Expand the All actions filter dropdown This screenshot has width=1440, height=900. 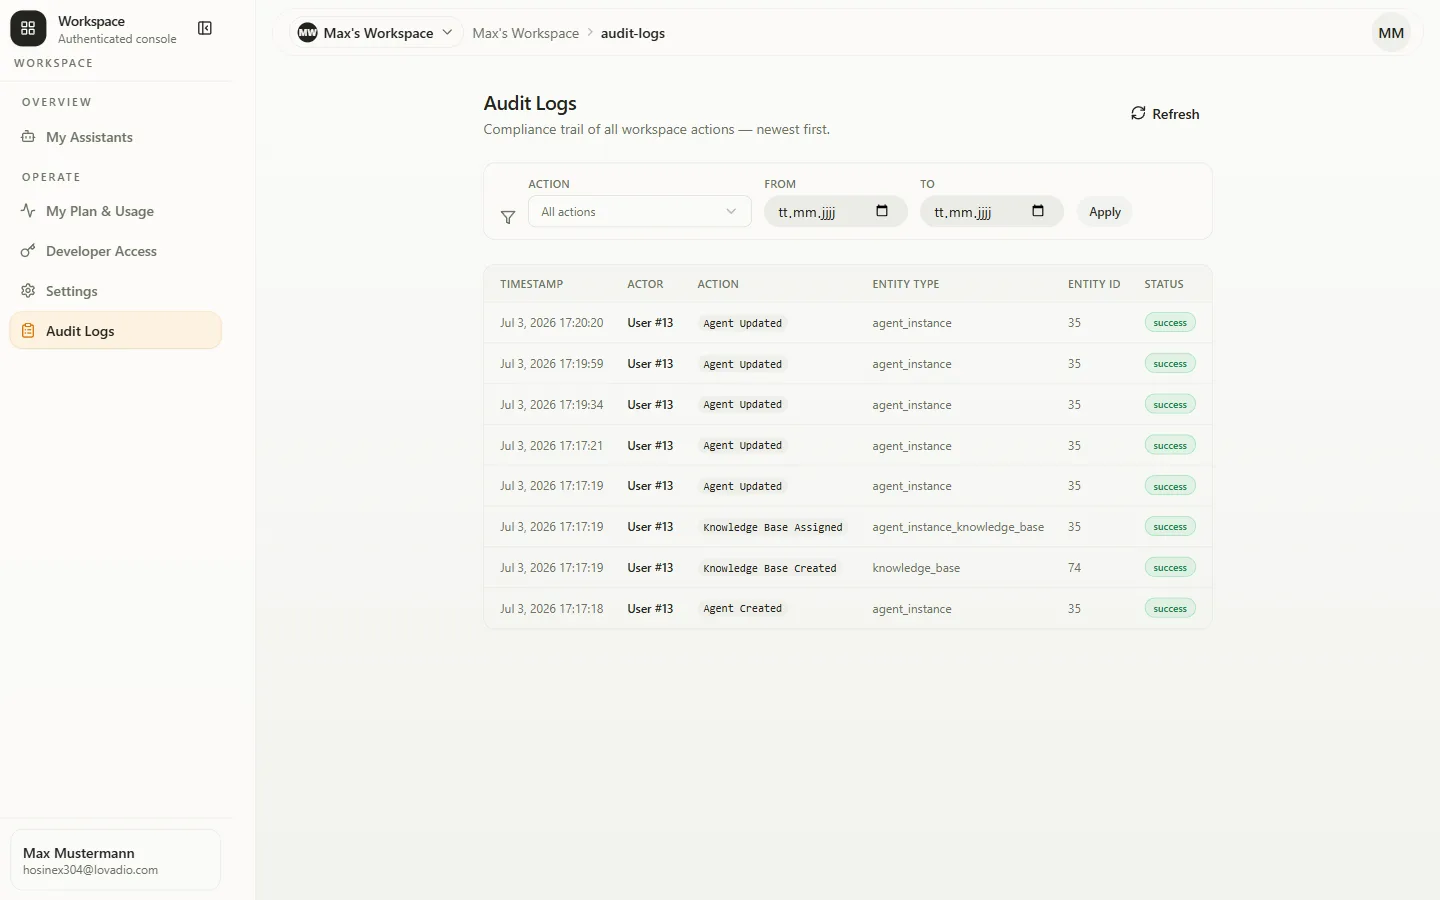pos(639,211)
